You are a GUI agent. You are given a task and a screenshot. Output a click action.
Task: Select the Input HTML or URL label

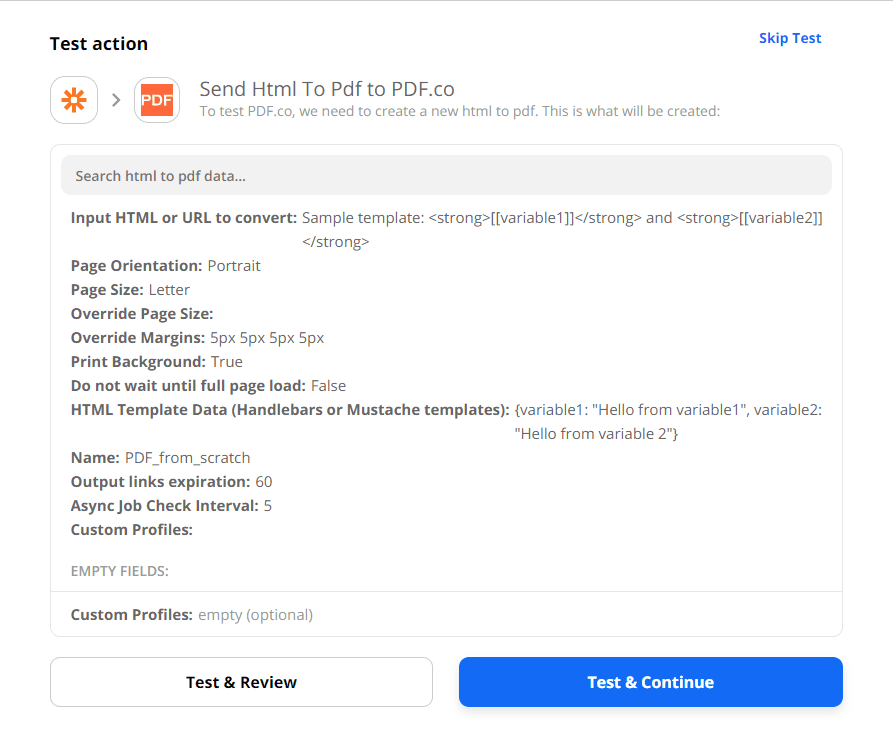pyautogui.click(x=184, y=218)
